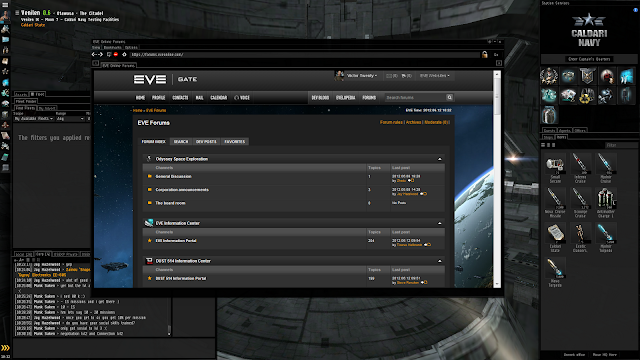Select the Exotic Dancers item

click(x=580, y=238)
